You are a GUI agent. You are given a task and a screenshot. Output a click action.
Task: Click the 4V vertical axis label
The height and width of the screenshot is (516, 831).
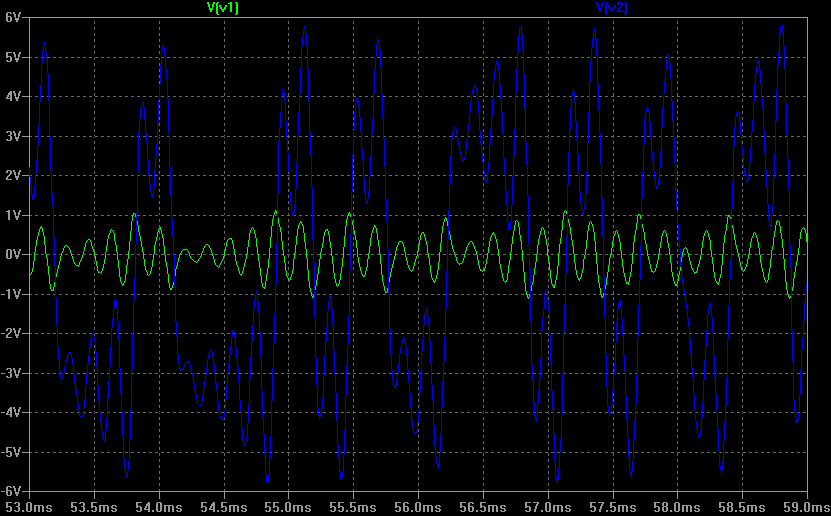click(13, 96)
